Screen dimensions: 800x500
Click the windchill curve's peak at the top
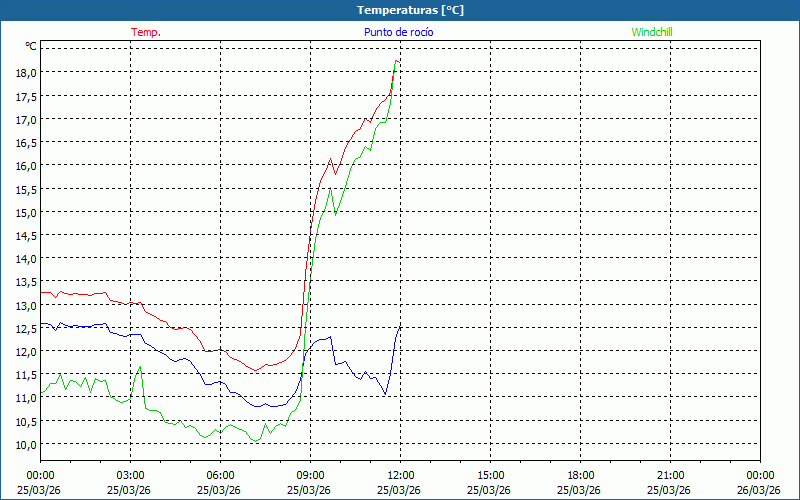point(396,62)
